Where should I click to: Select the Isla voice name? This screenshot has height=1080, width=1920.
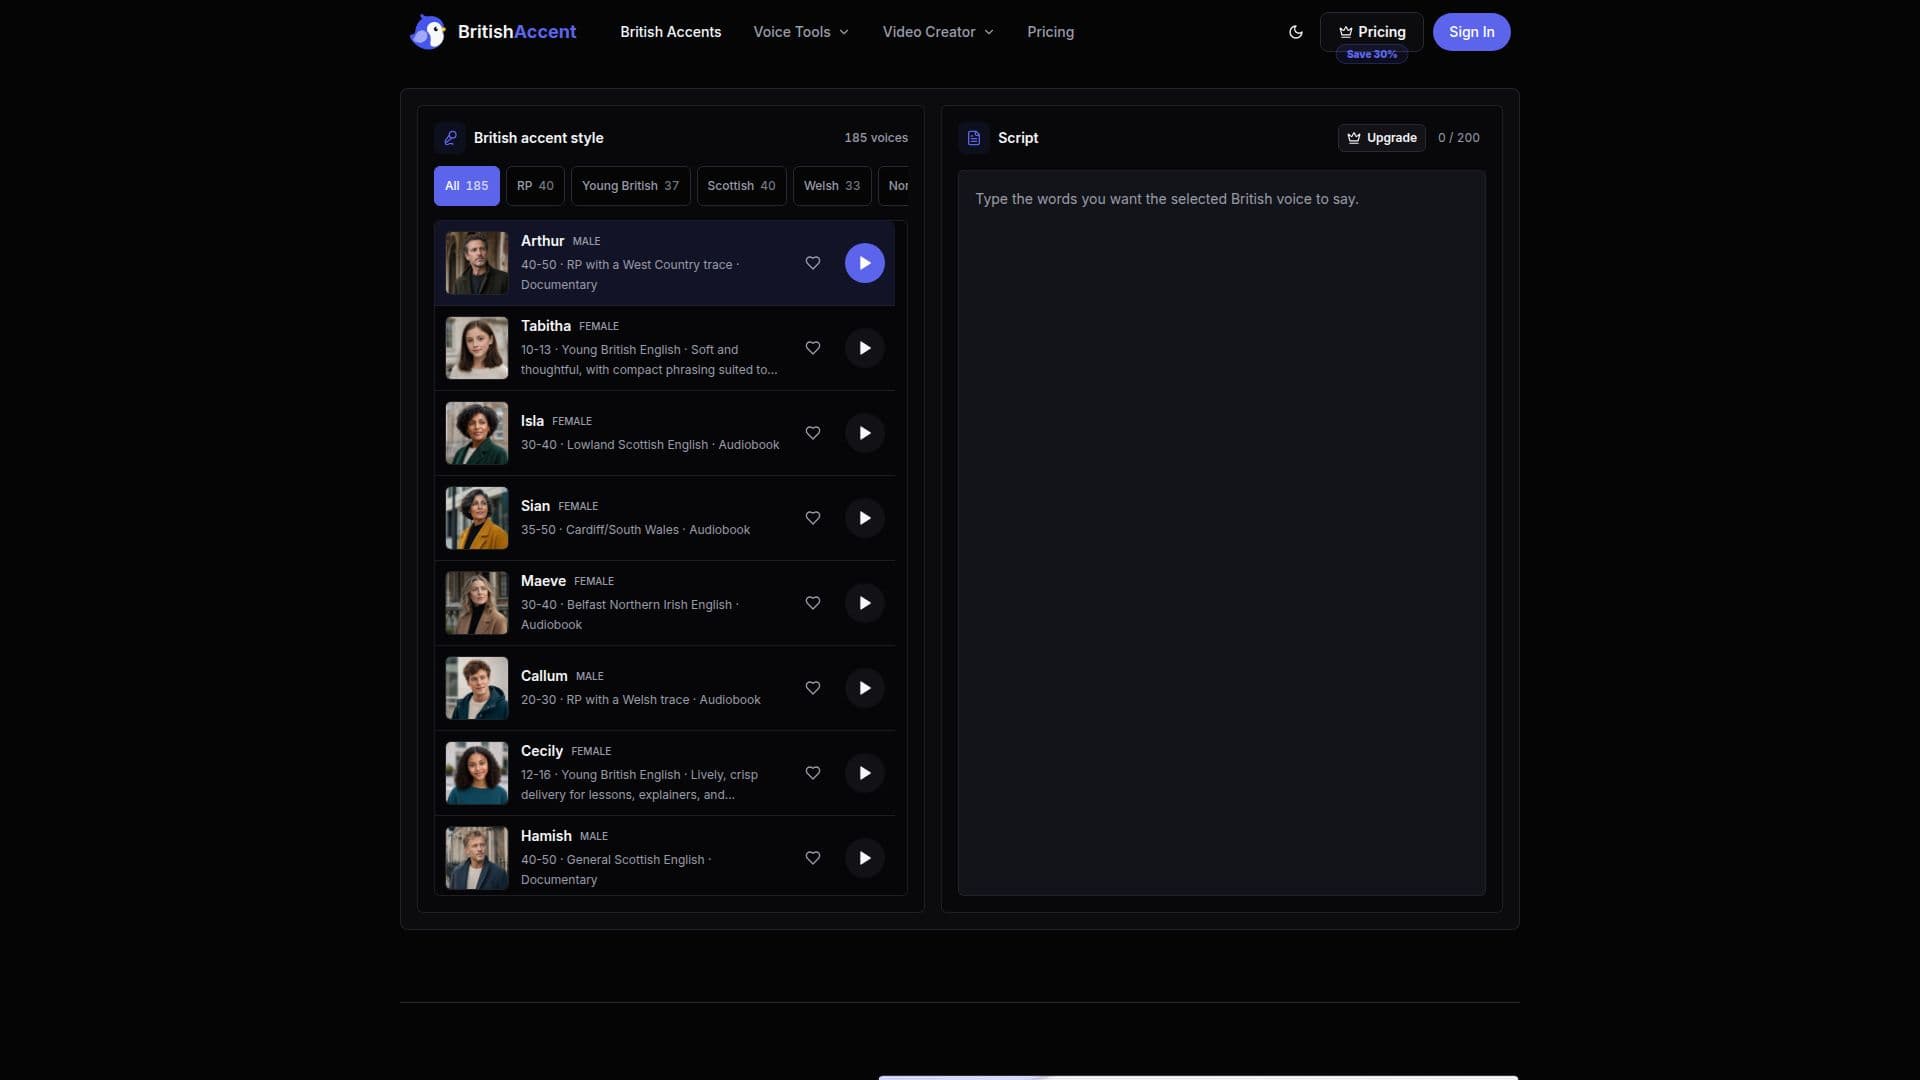532,421
